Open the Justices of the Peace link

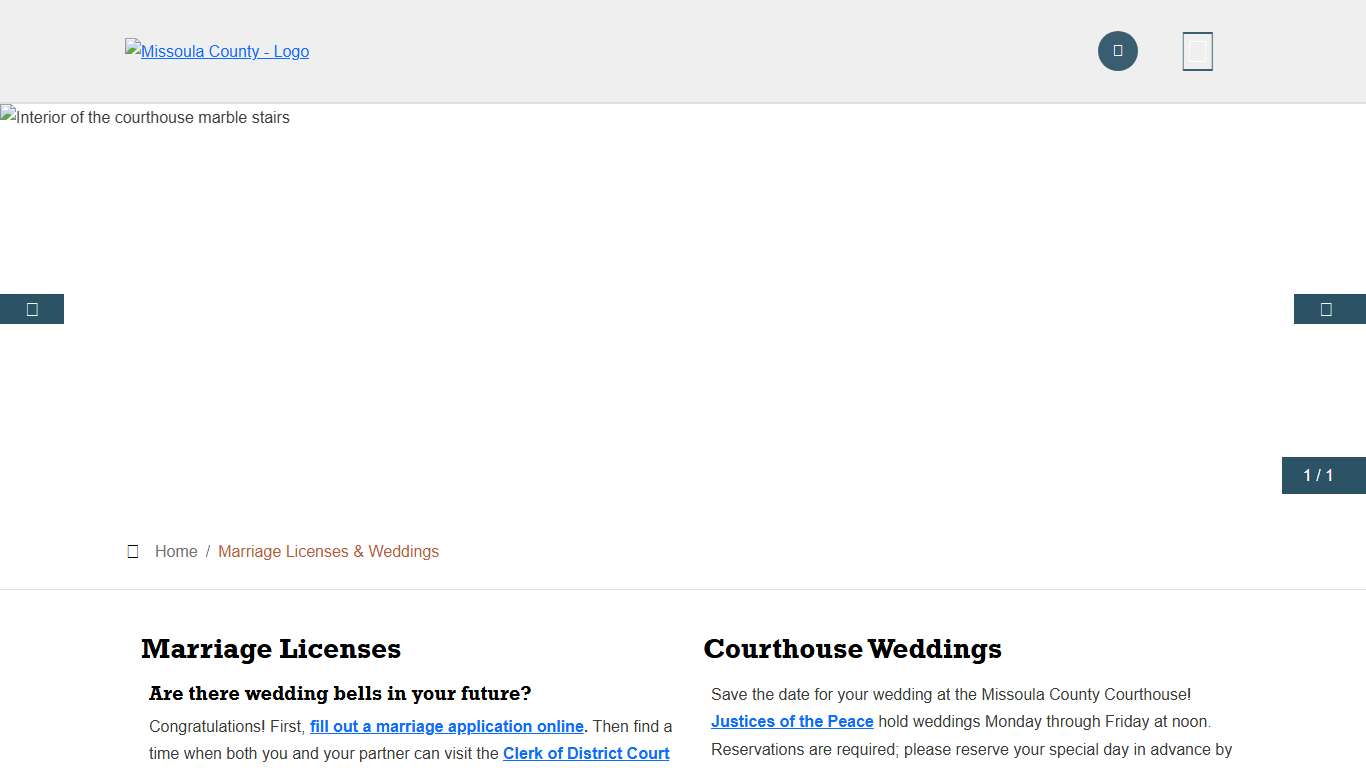tap(792, 721)
